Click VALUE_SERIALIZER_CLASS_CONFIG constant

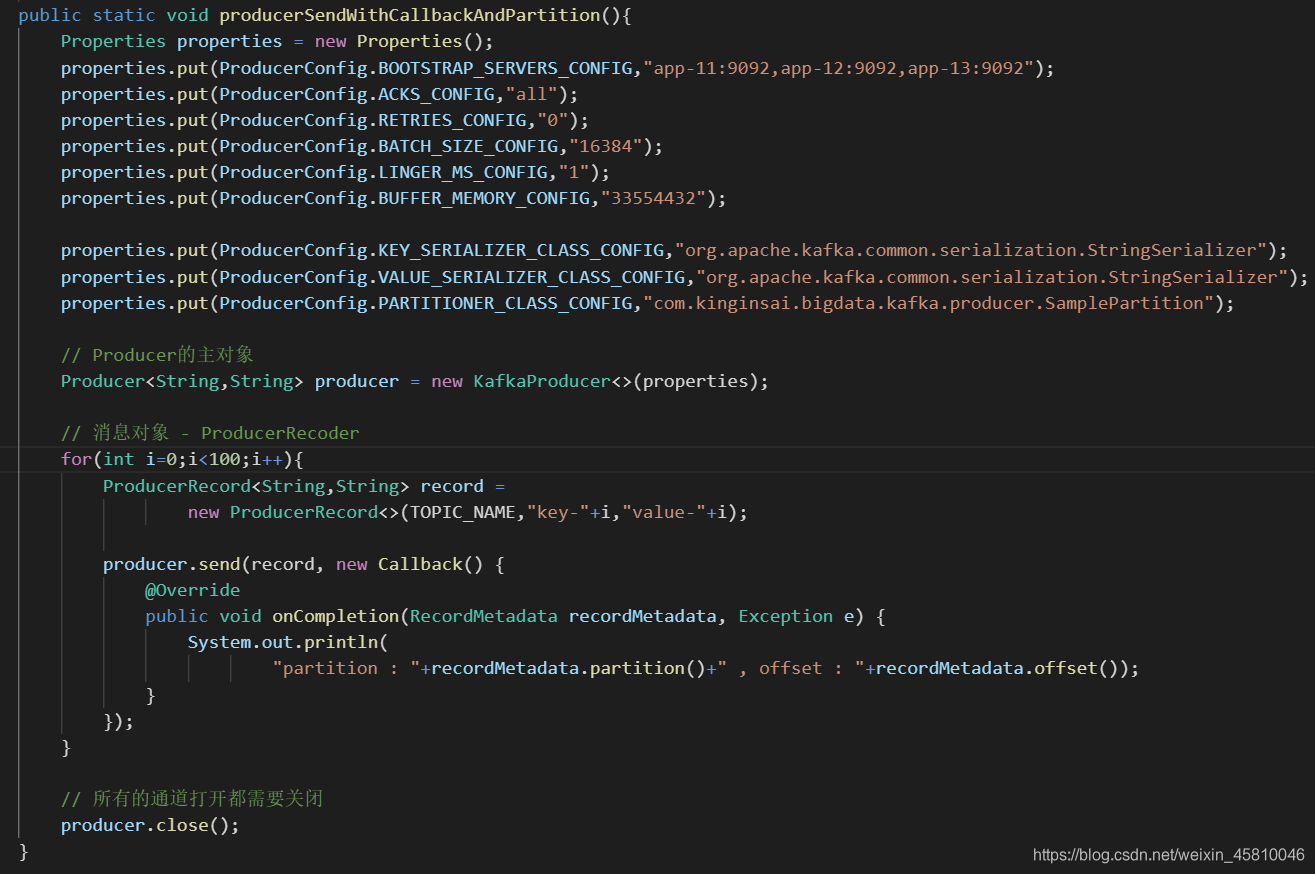tap(532, 277)
